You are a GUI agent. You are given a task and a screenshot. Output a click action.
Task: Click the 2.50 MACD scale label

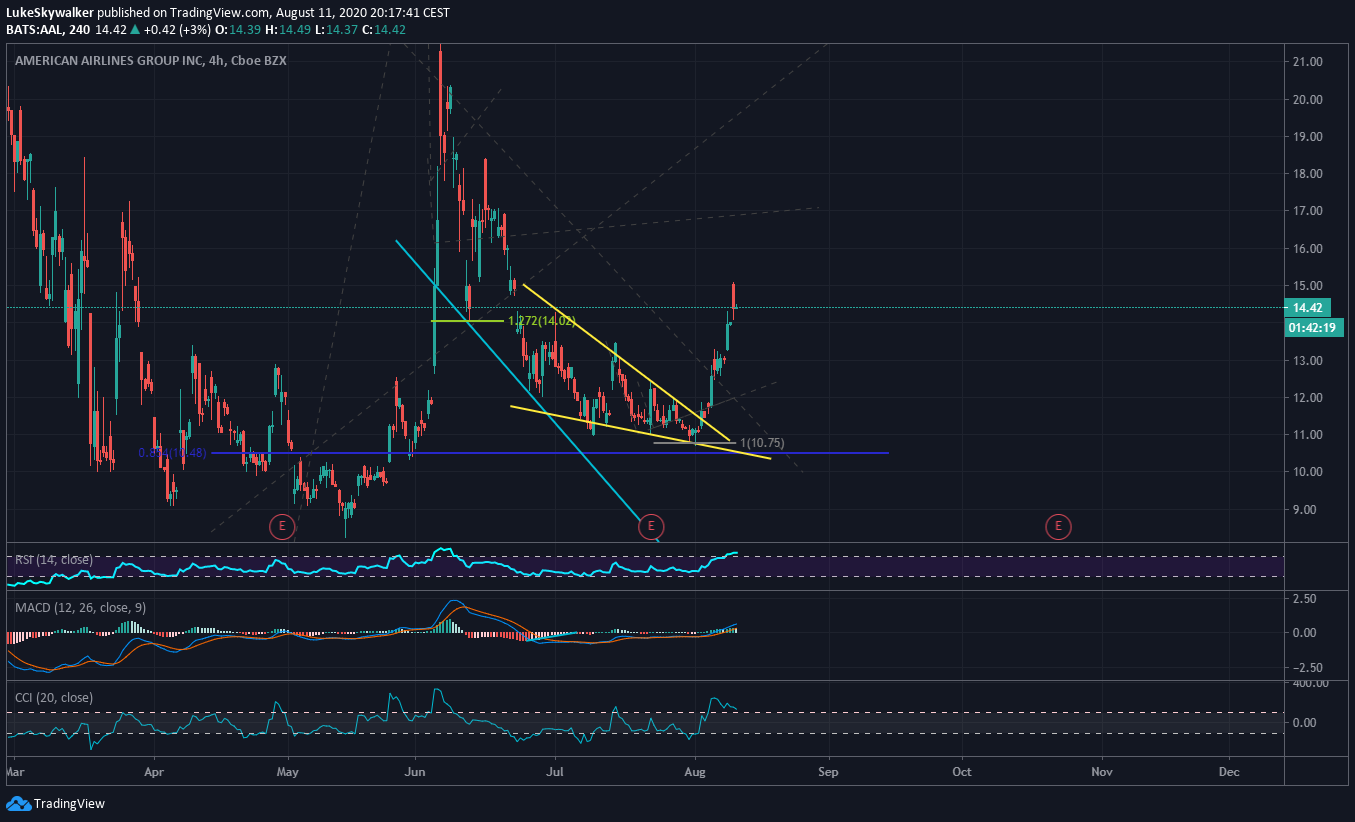(1305, 598)
